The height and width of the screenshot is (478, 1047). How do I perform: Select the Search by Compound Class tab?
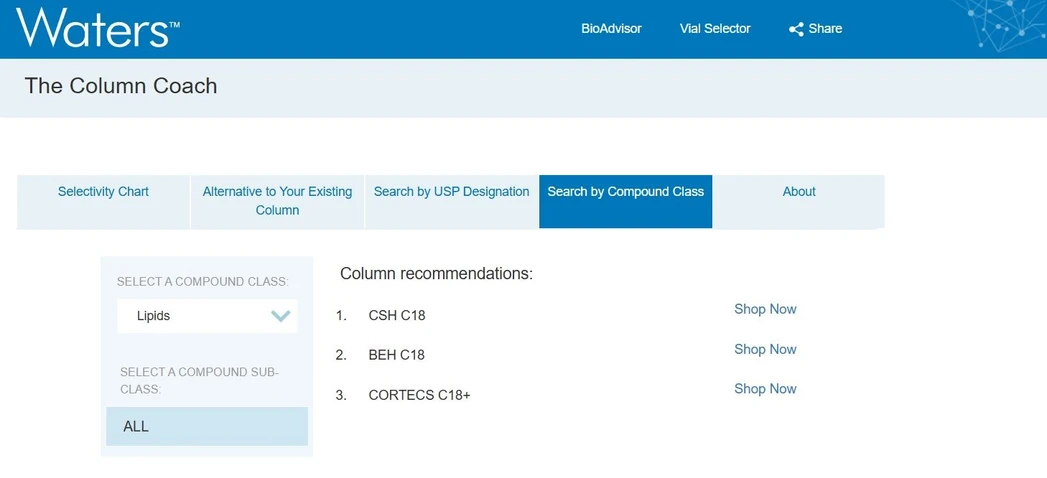point(626,202)
